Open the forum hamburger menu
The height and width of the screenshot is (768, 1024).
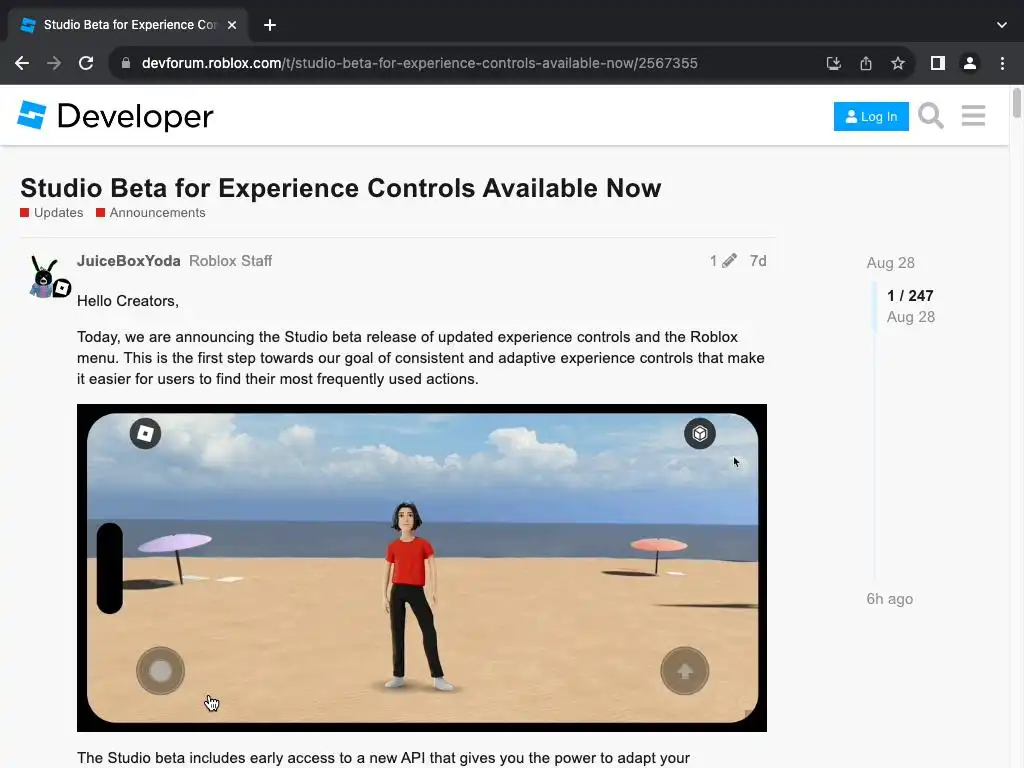(x=973, y=116)
